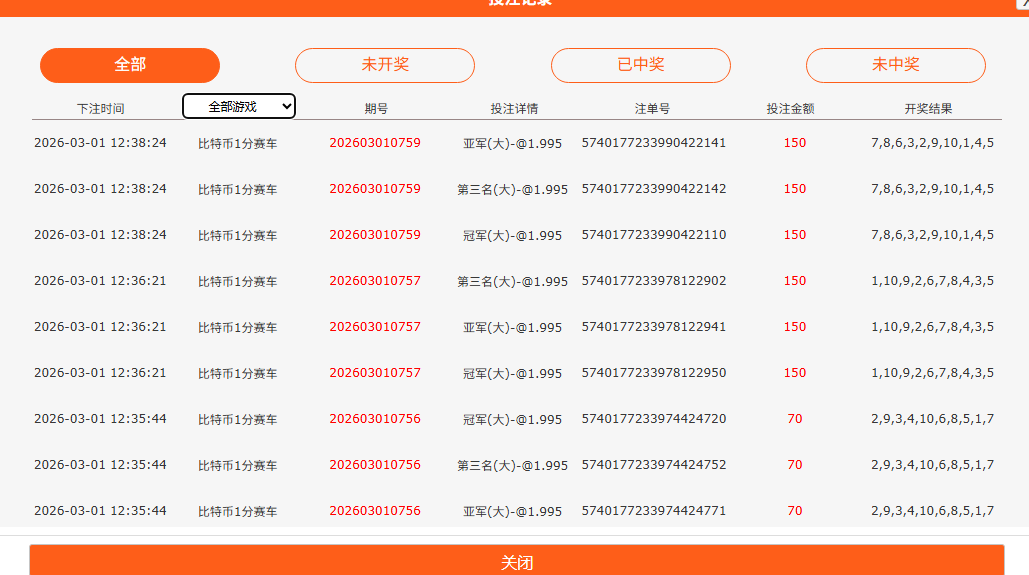Switch to the 全部 tab
Screen dimensions: 1029x575
[x=130, y=65]
